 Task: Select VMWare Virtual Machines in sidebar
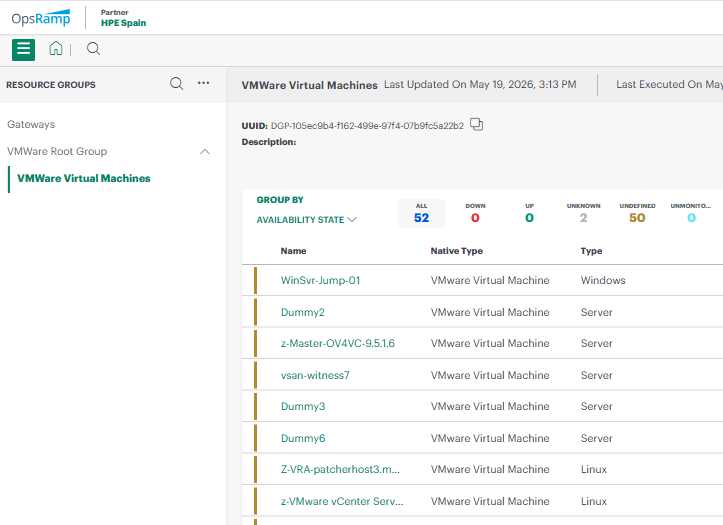point(84,178)
